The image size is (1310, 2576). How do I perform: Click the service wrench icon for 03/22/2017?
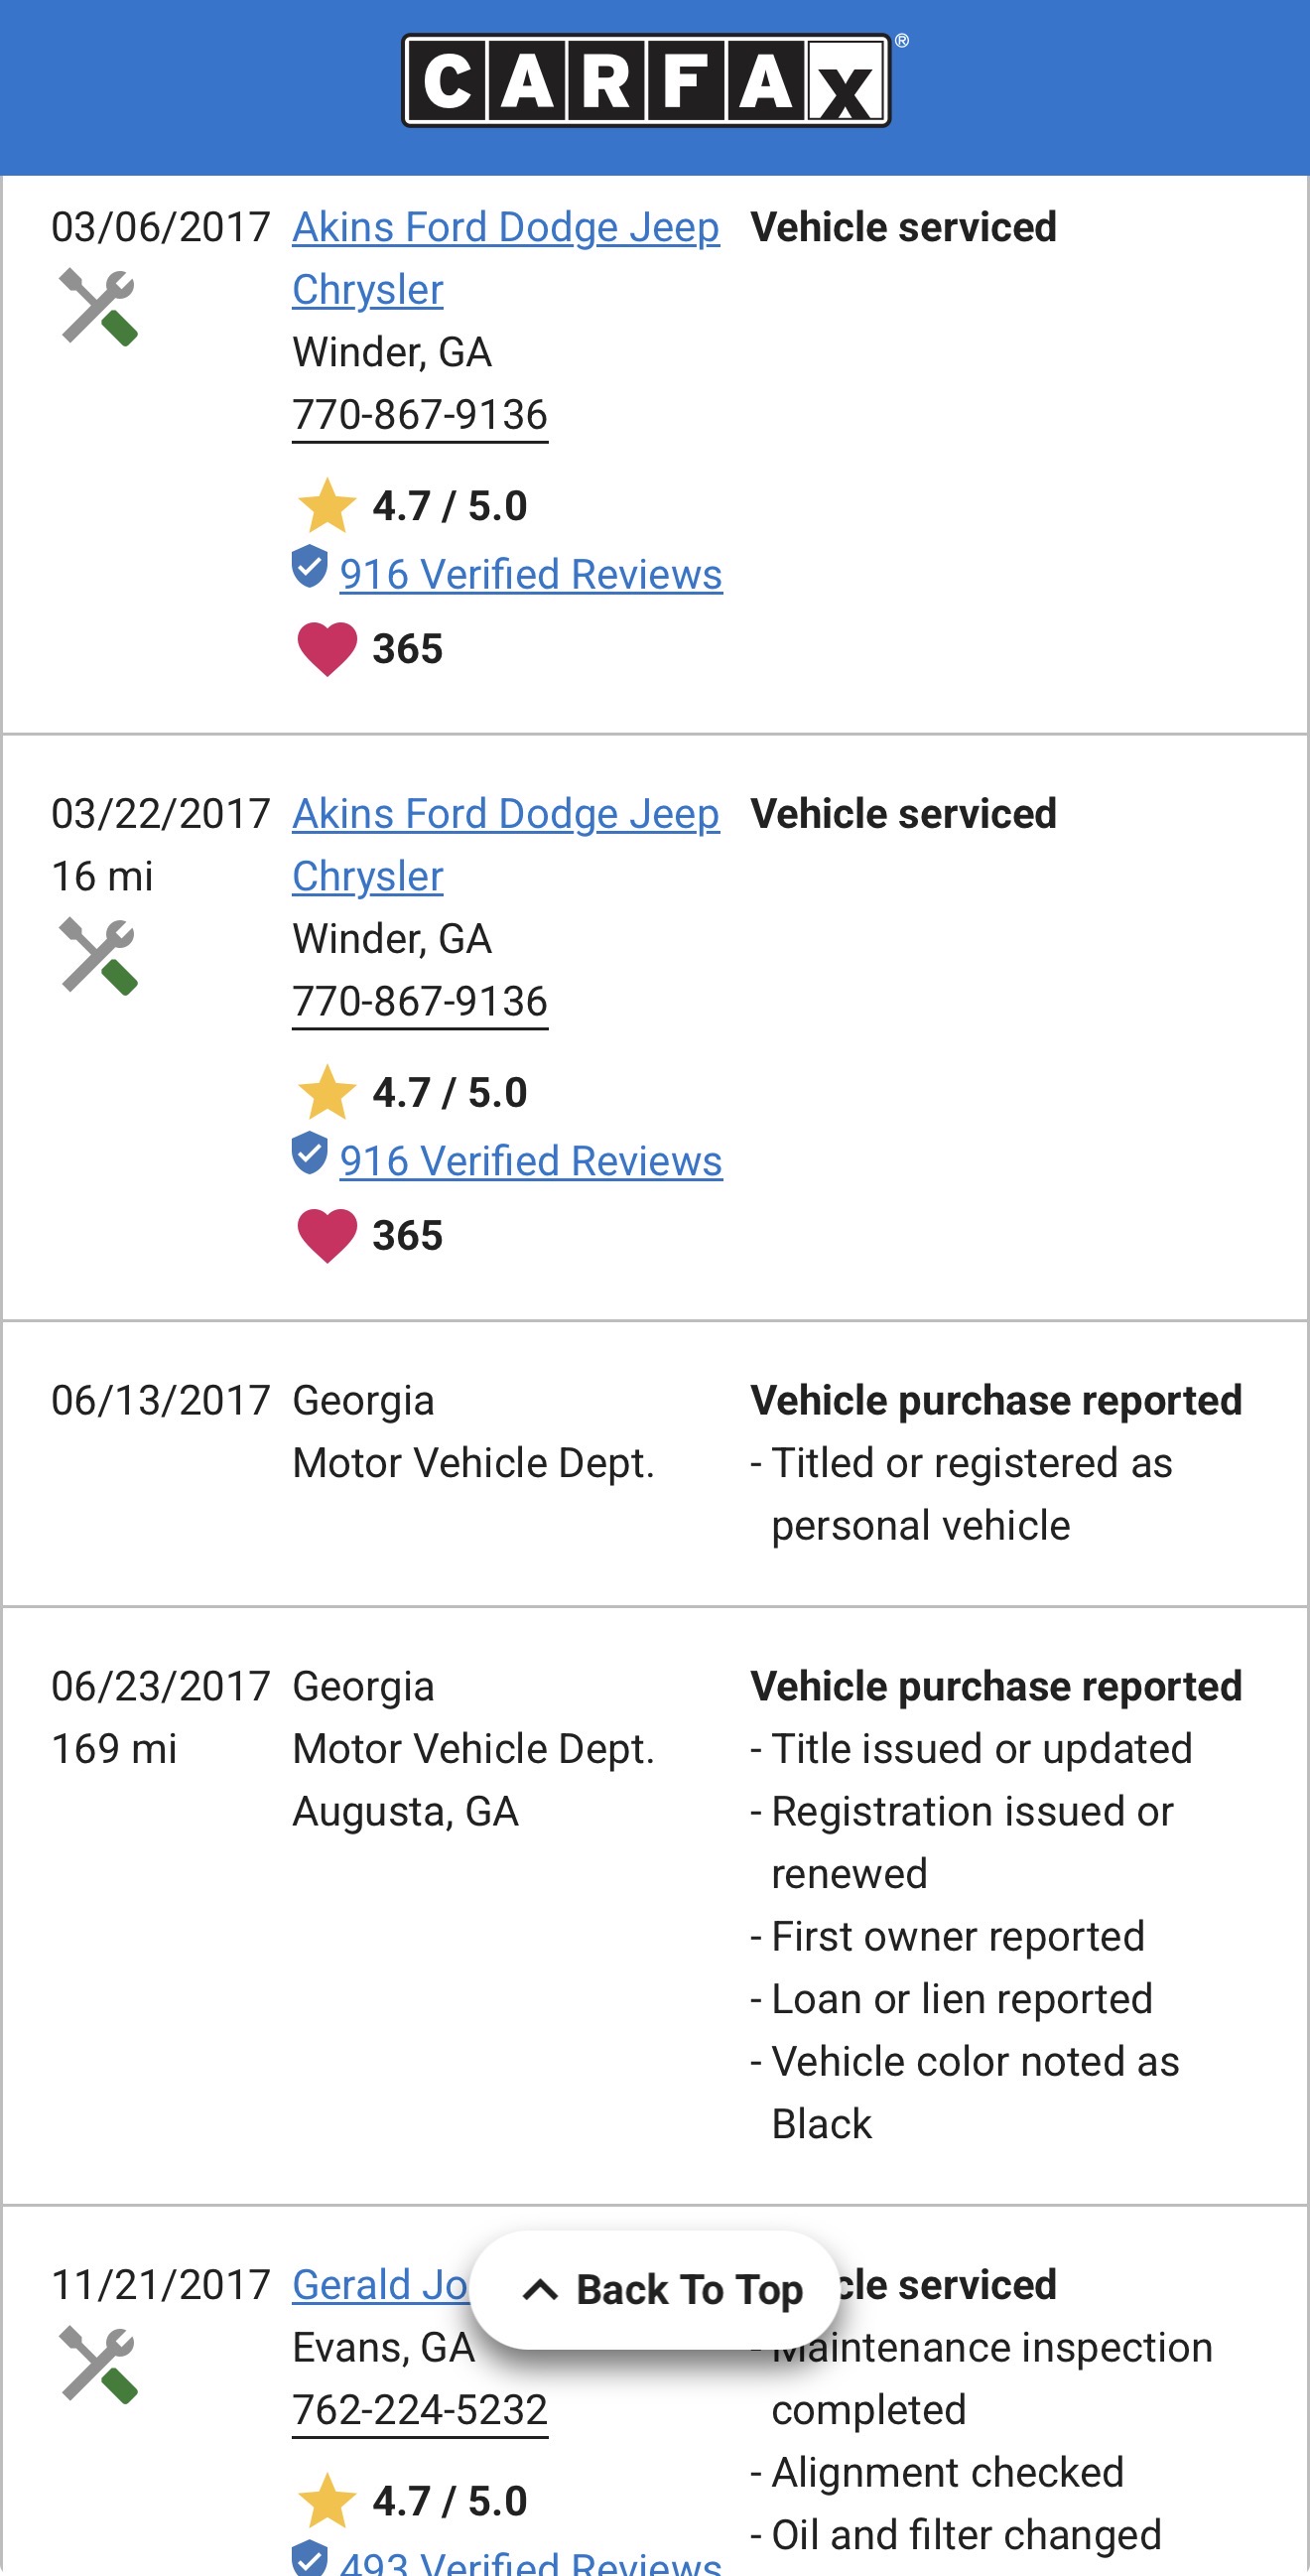coord(98,956)
